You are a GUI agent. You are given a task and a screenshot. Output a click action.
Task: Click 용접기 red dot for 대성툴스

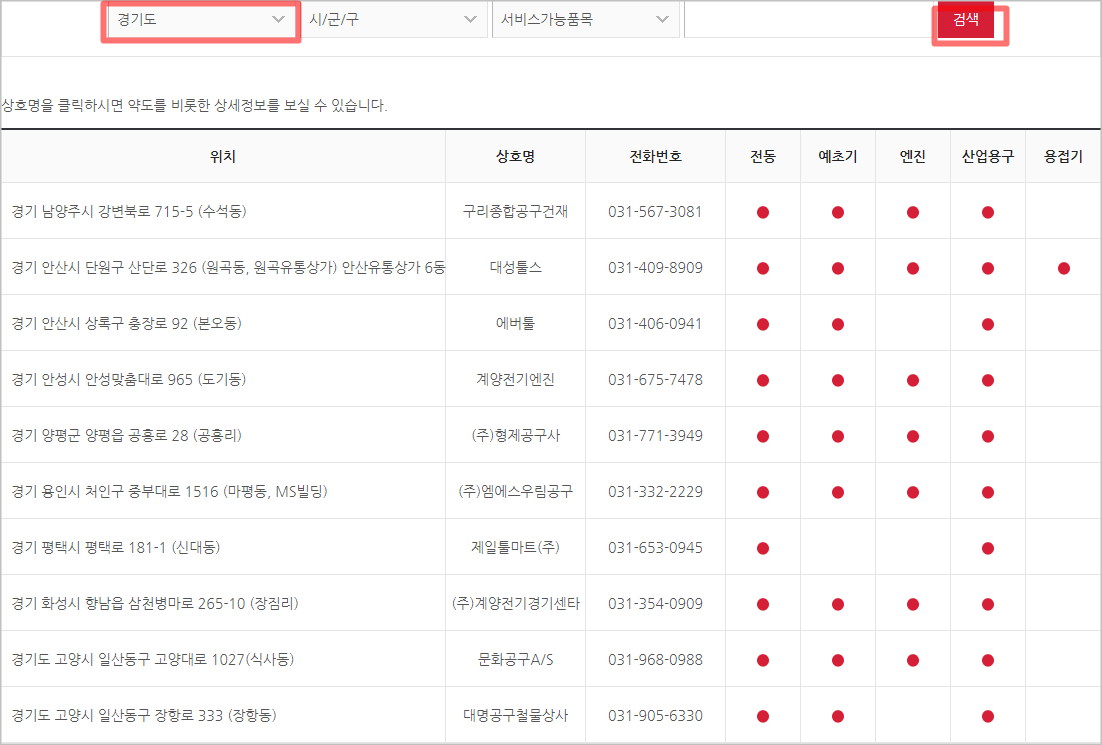pyautogui.click(x=1063, y=268)
